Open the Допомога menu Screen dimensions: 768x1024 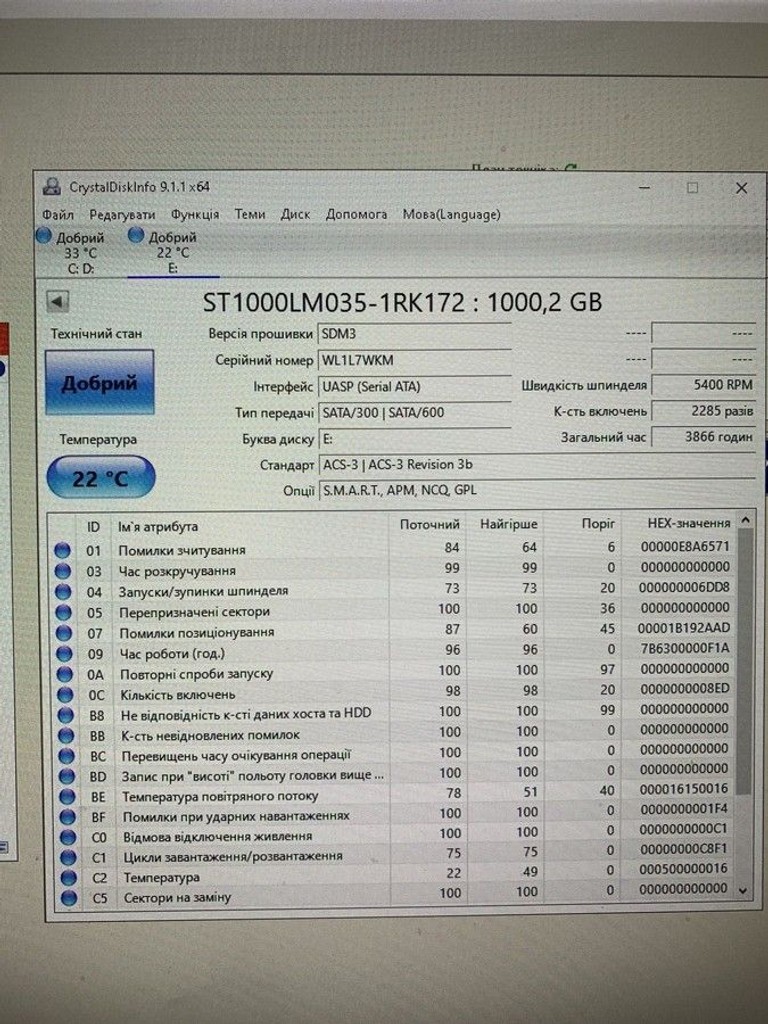point(356,214)
